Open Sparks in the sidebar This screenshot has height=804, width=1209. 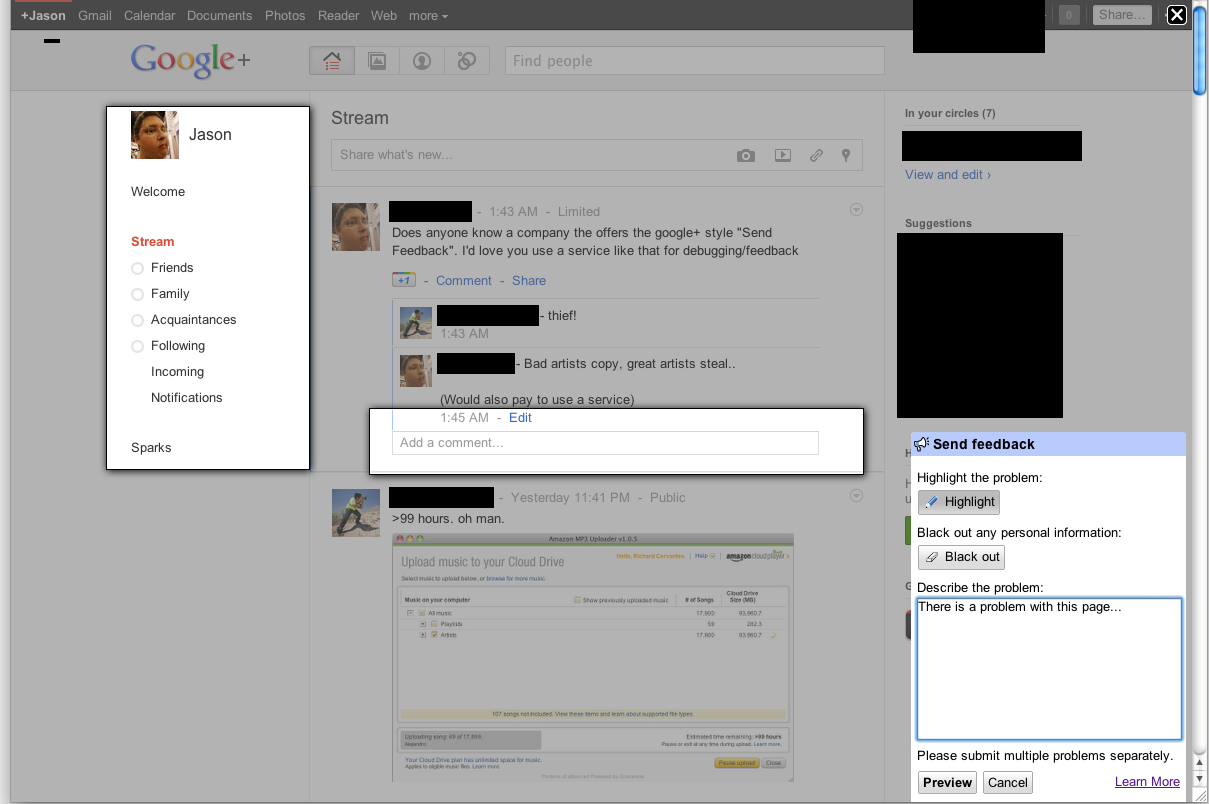[x=151, y=448]
